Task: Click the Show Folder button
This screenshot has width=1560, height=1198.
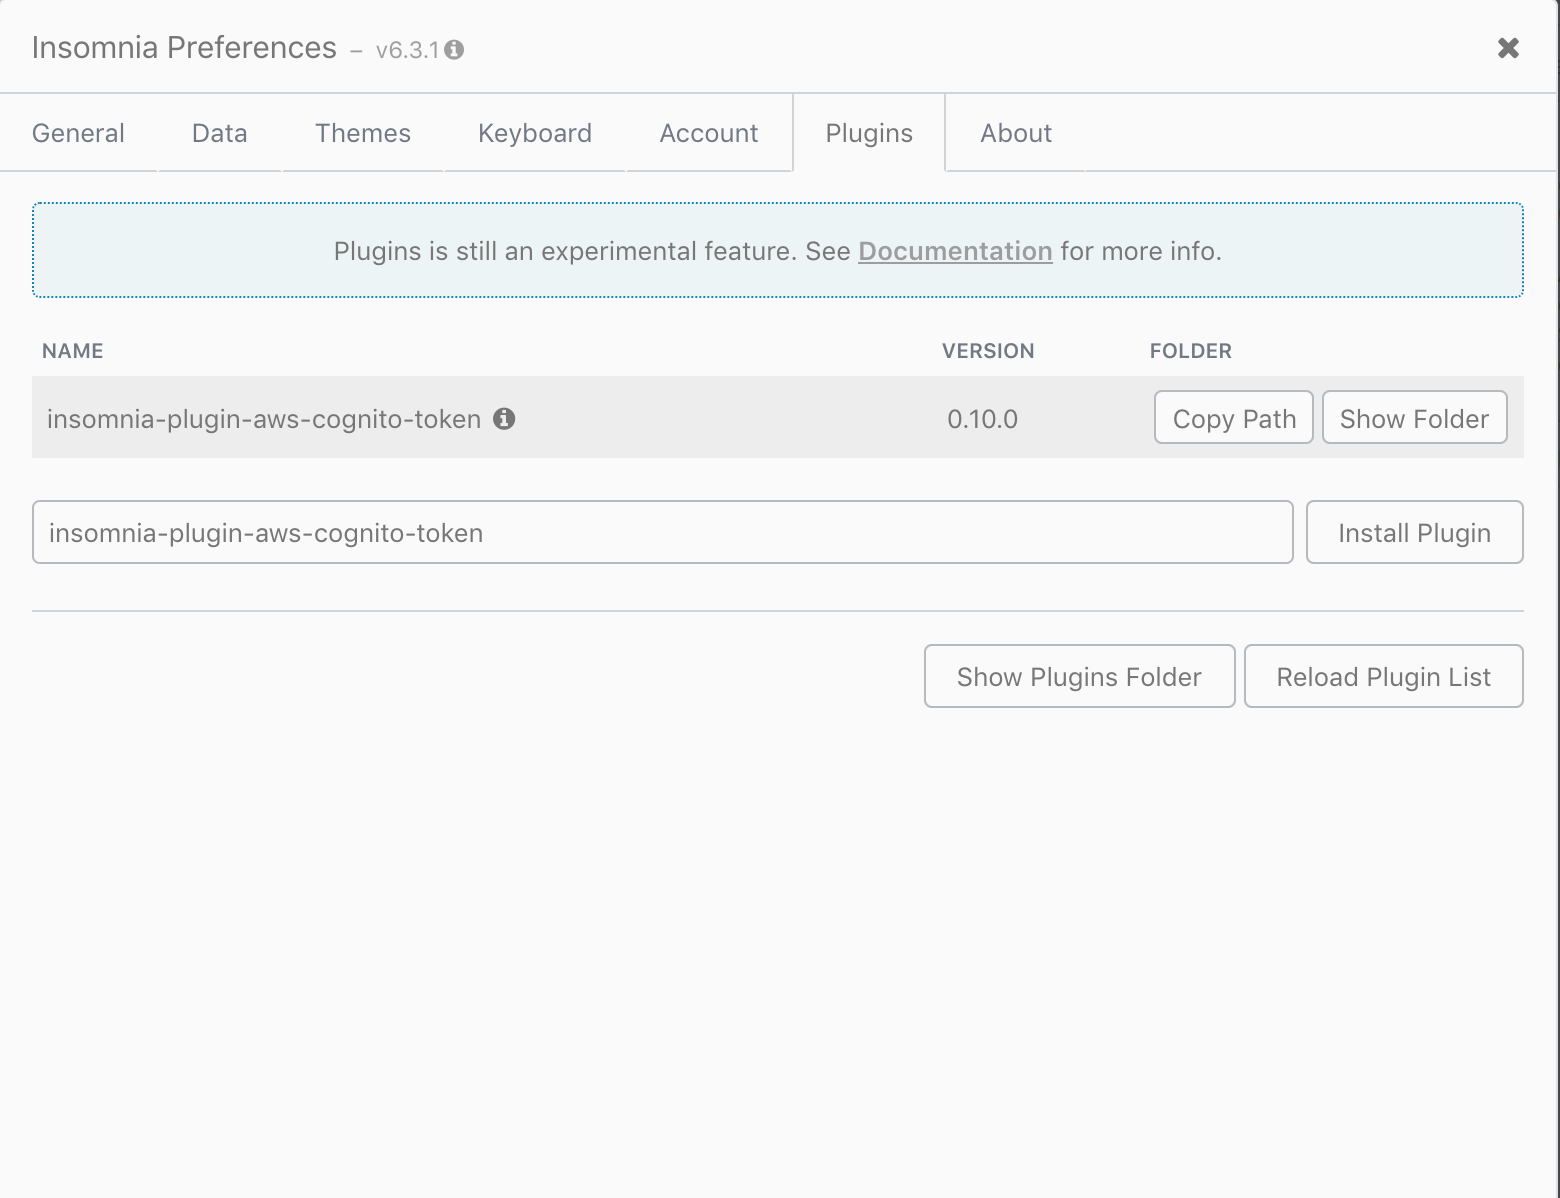Action: (x=1415, y=418)
